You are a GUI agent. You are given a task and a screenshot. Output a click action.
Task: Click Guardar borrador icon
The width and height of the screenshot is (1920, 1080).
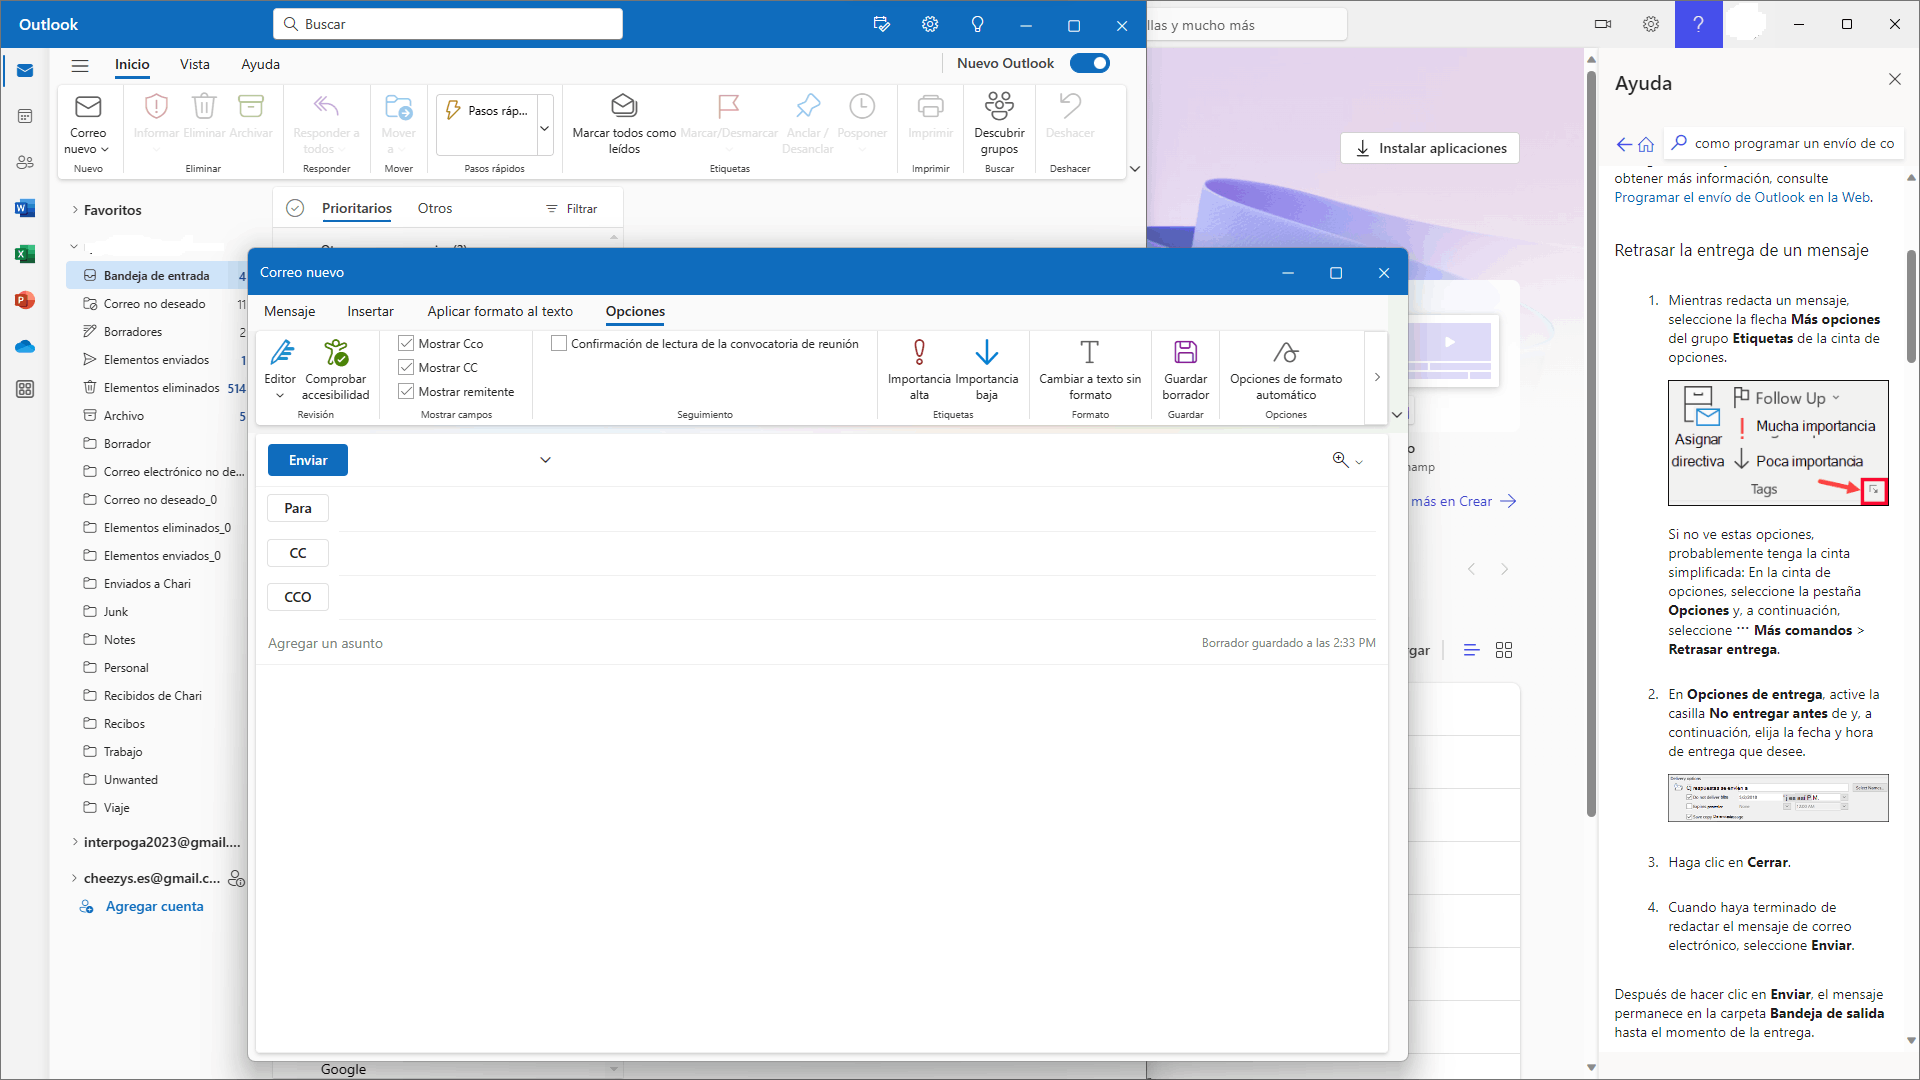click(1185, 354)
